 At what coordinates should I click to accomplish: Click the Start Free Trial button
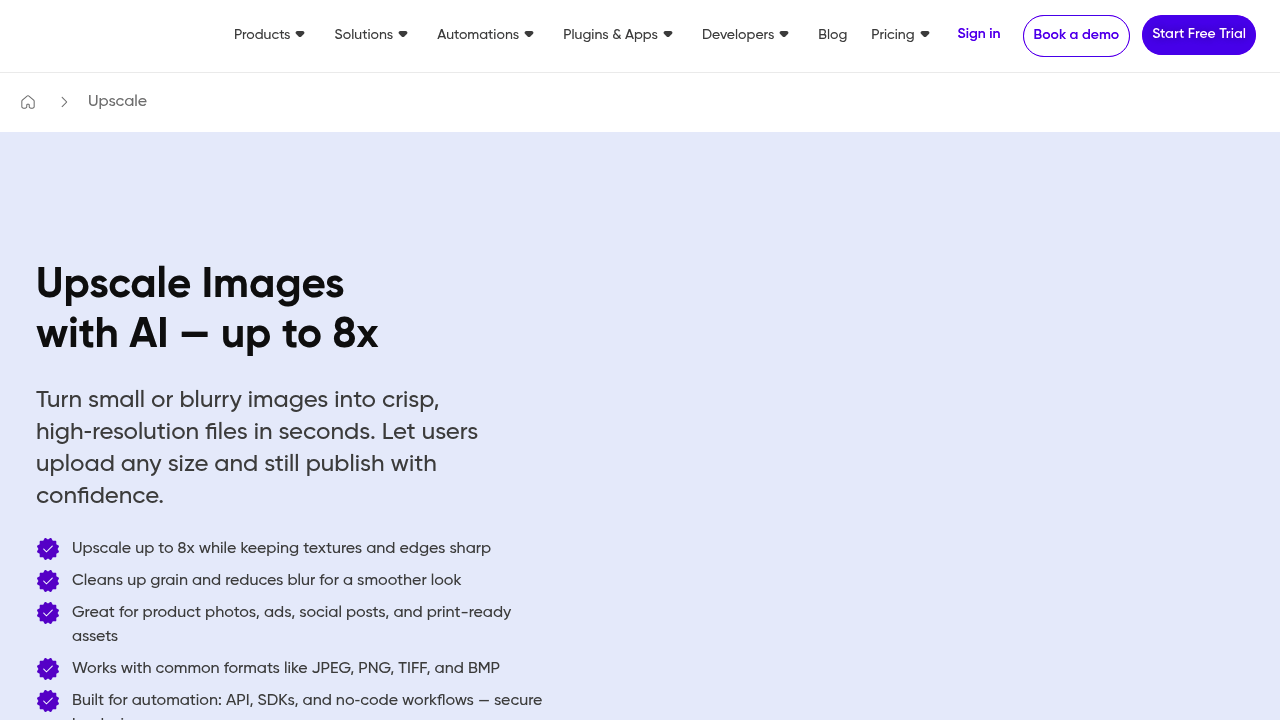(x=1199, y=35)
